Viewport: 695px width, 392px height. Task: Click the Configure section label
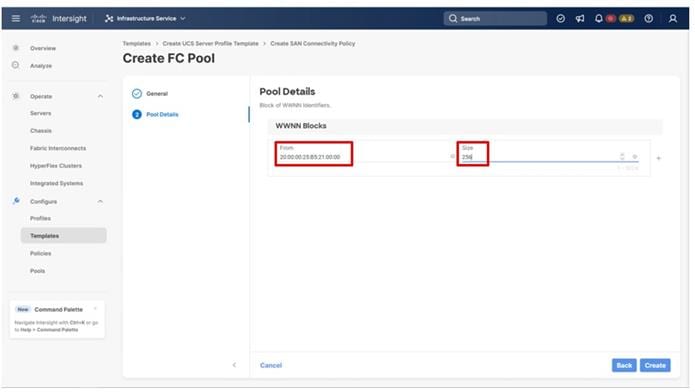coord(43,201)
